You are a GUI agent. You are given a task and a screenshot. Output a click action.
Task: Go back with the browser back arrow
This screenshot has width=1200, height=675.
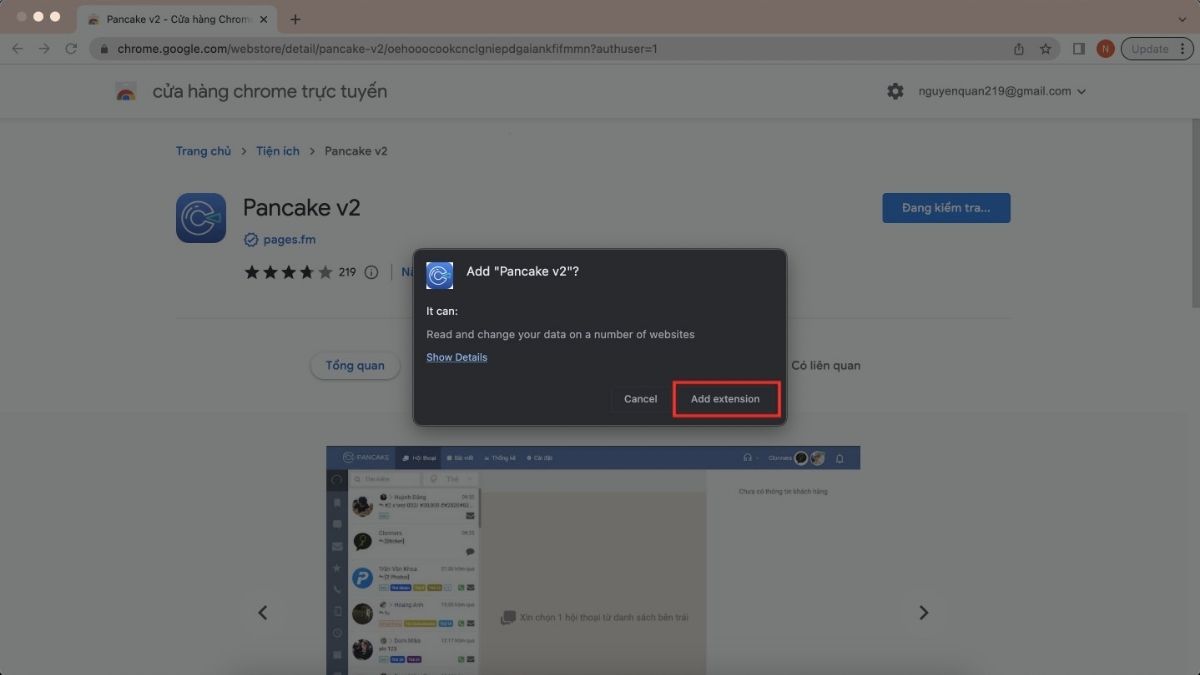pyautogui.click(x=17, y=48)
